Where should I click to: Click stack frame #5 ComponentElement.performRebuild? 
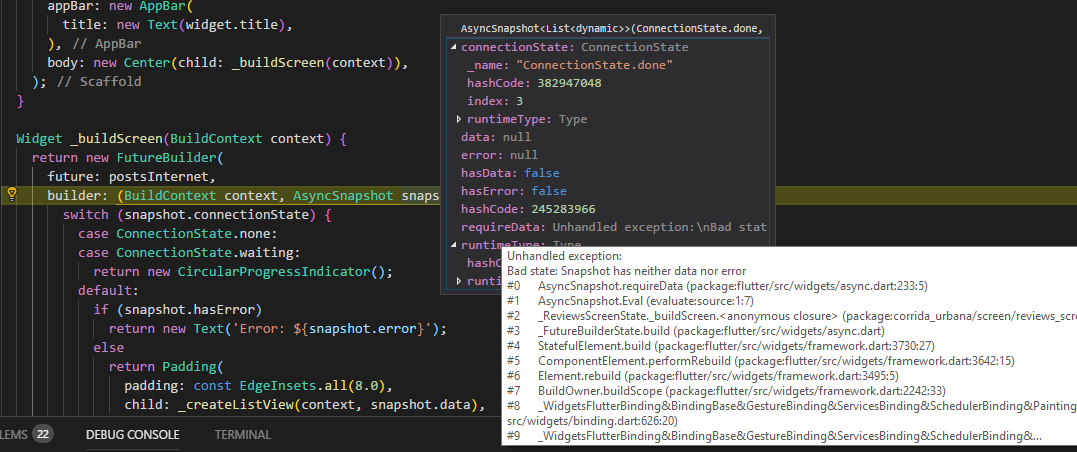(x=760, y=361)
